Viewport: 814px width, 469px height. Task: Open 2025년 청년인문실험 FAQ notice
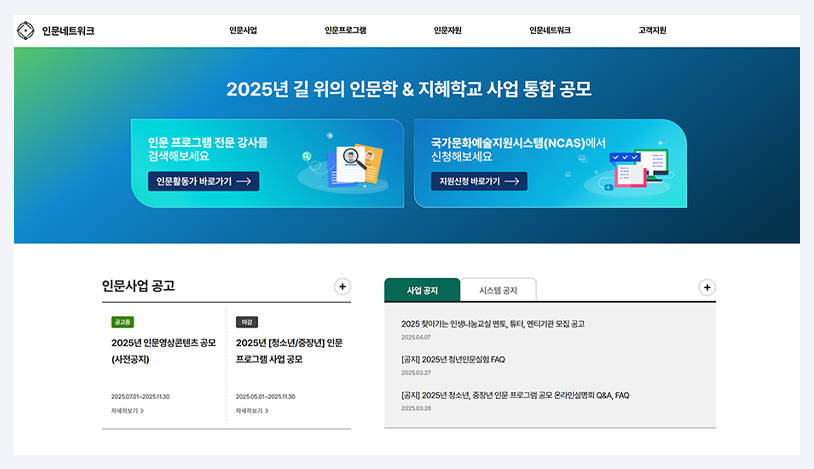[x=453, y=359]
